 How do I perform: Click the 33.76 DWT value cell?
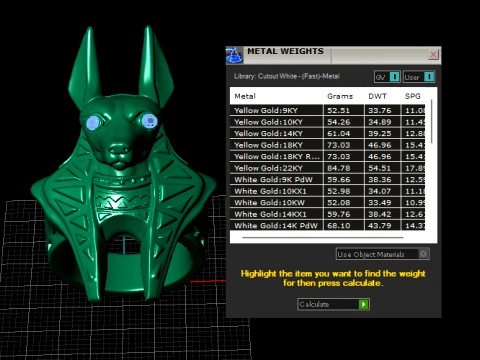point(382,110)
